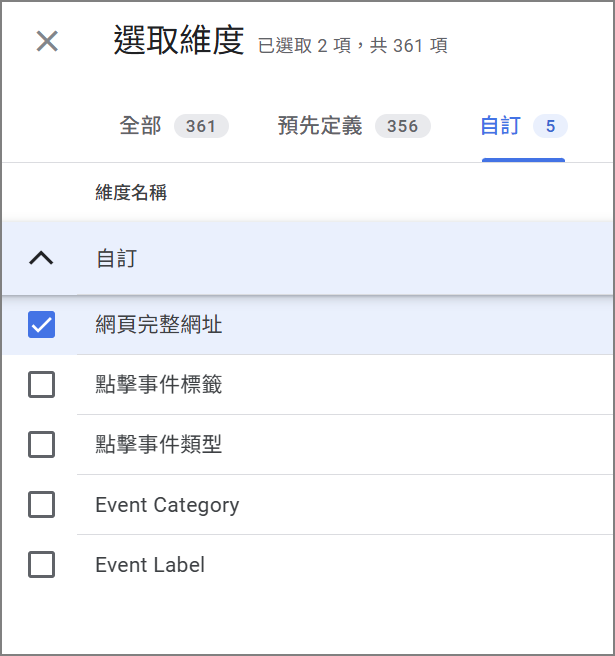The image size is (615, 656).
Task: Click the Event Label row label
Action: click(150, 565)
